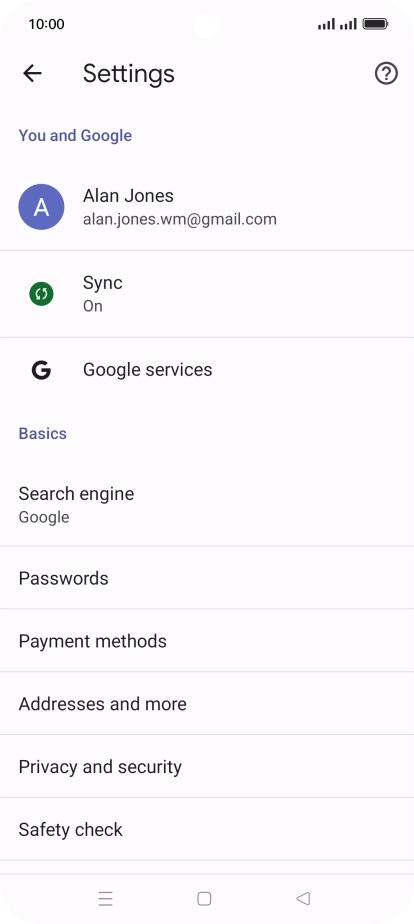Open Sync settings showing On
The image size is (414, 924).
[207, 294]
